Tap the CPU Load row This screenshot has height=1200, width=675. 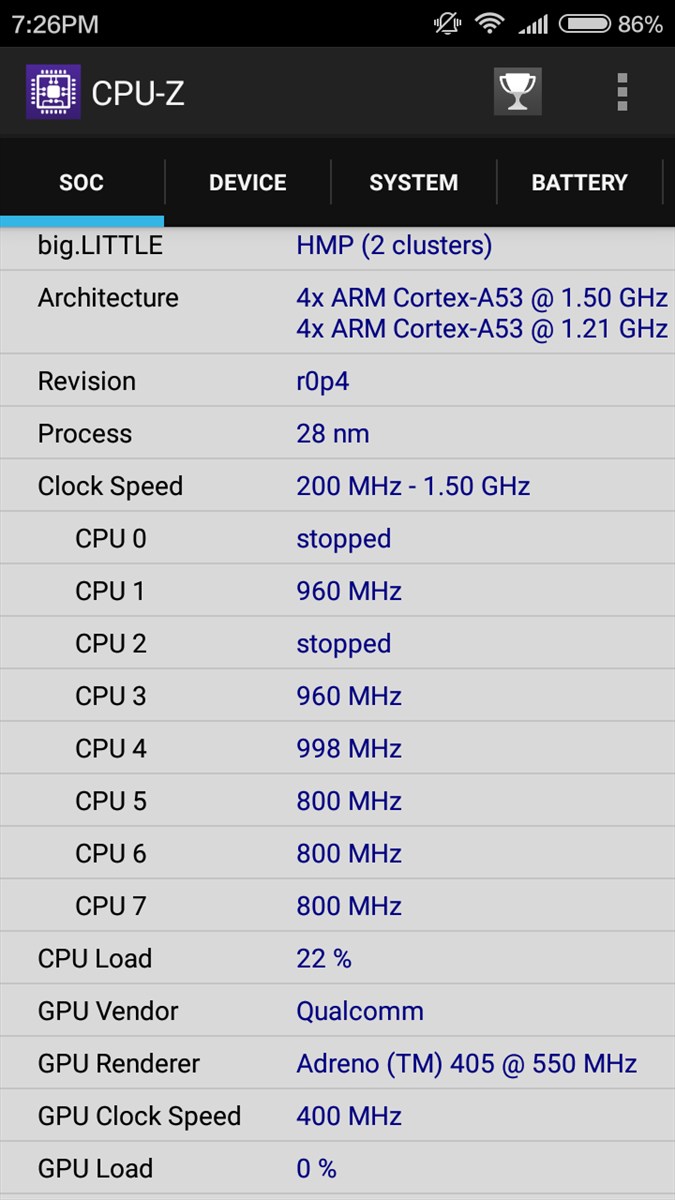point(337,958)
